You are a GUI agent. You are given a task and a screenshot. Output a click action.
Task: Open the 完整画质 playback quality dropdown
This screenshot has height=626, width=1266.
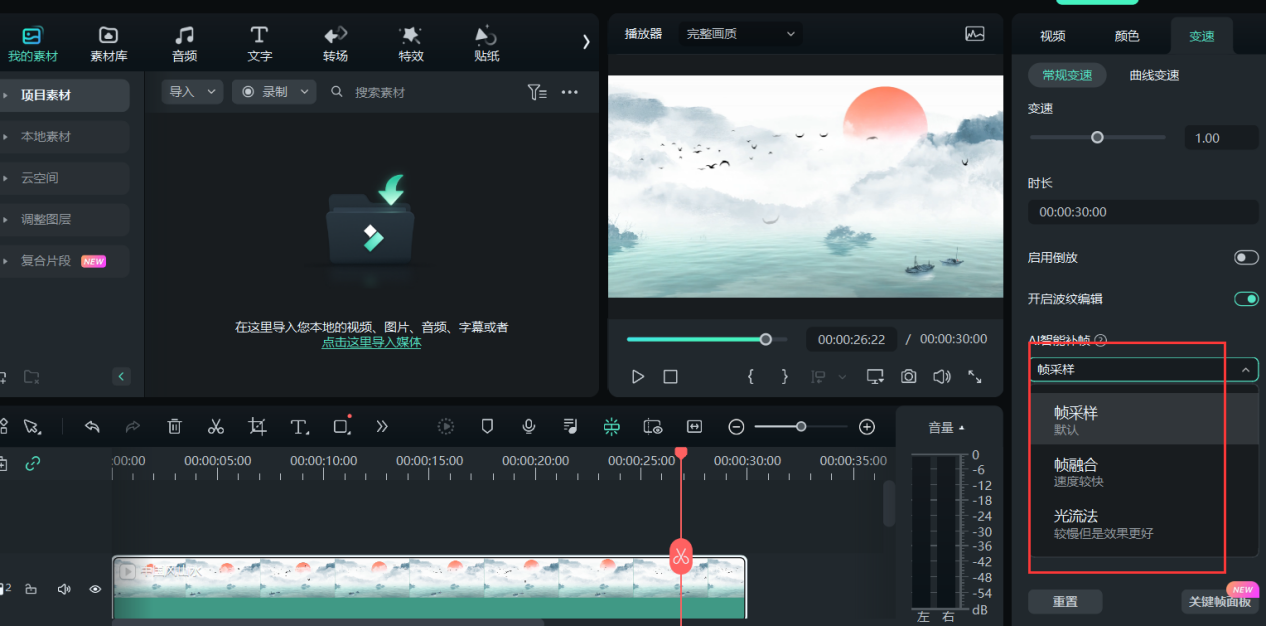click(x=739, y=33)
